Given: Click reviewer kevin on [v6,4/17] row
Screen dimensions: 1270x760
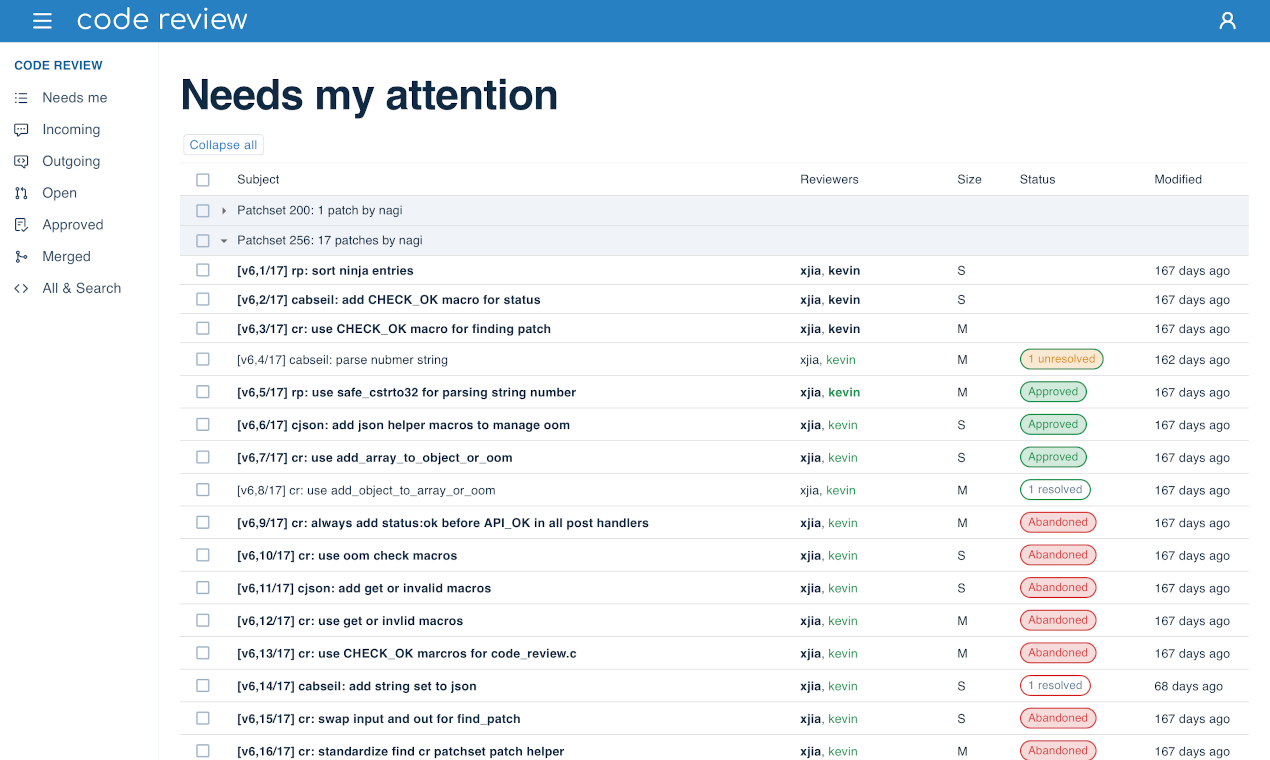Looking at the screenshot, I should (841, 360).
